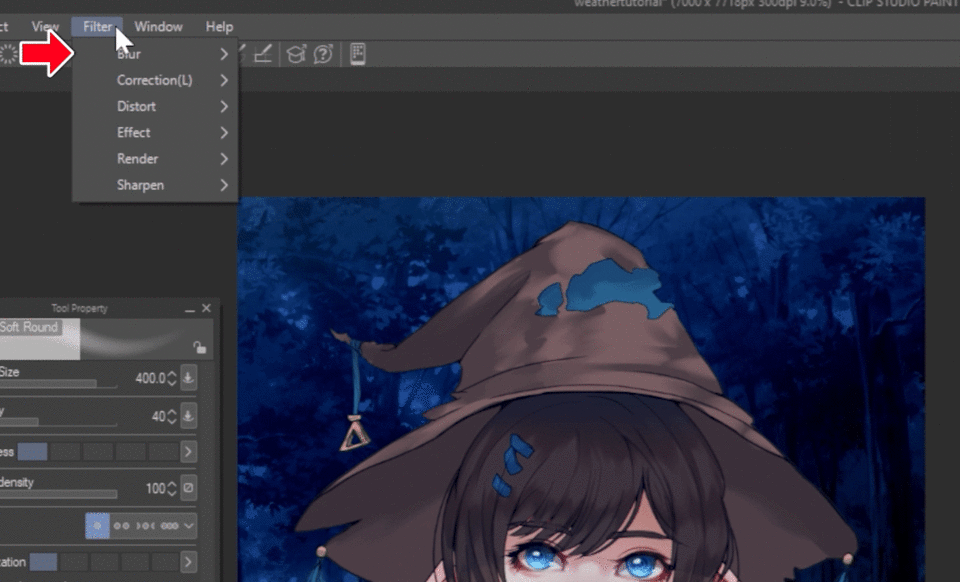
Task: Click the question mark support icon
Action: click(x=323, y=54)
